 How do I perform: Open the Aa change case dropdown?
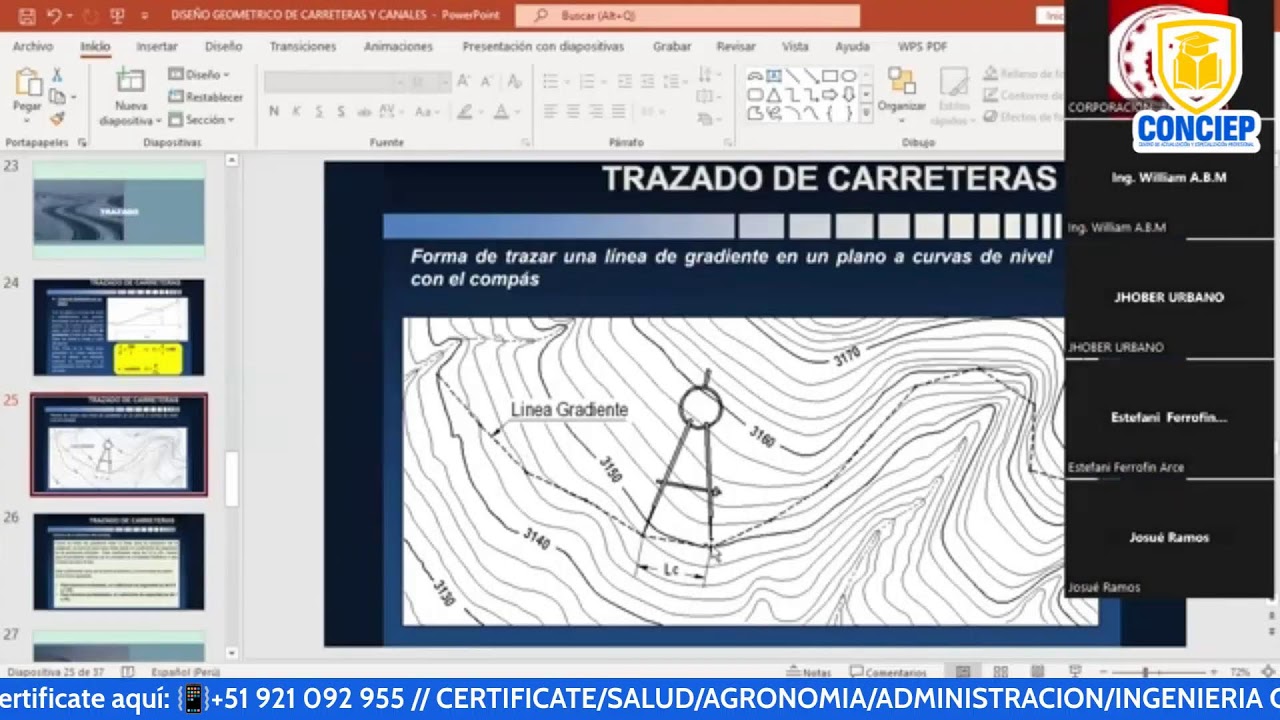coord(426,111)
